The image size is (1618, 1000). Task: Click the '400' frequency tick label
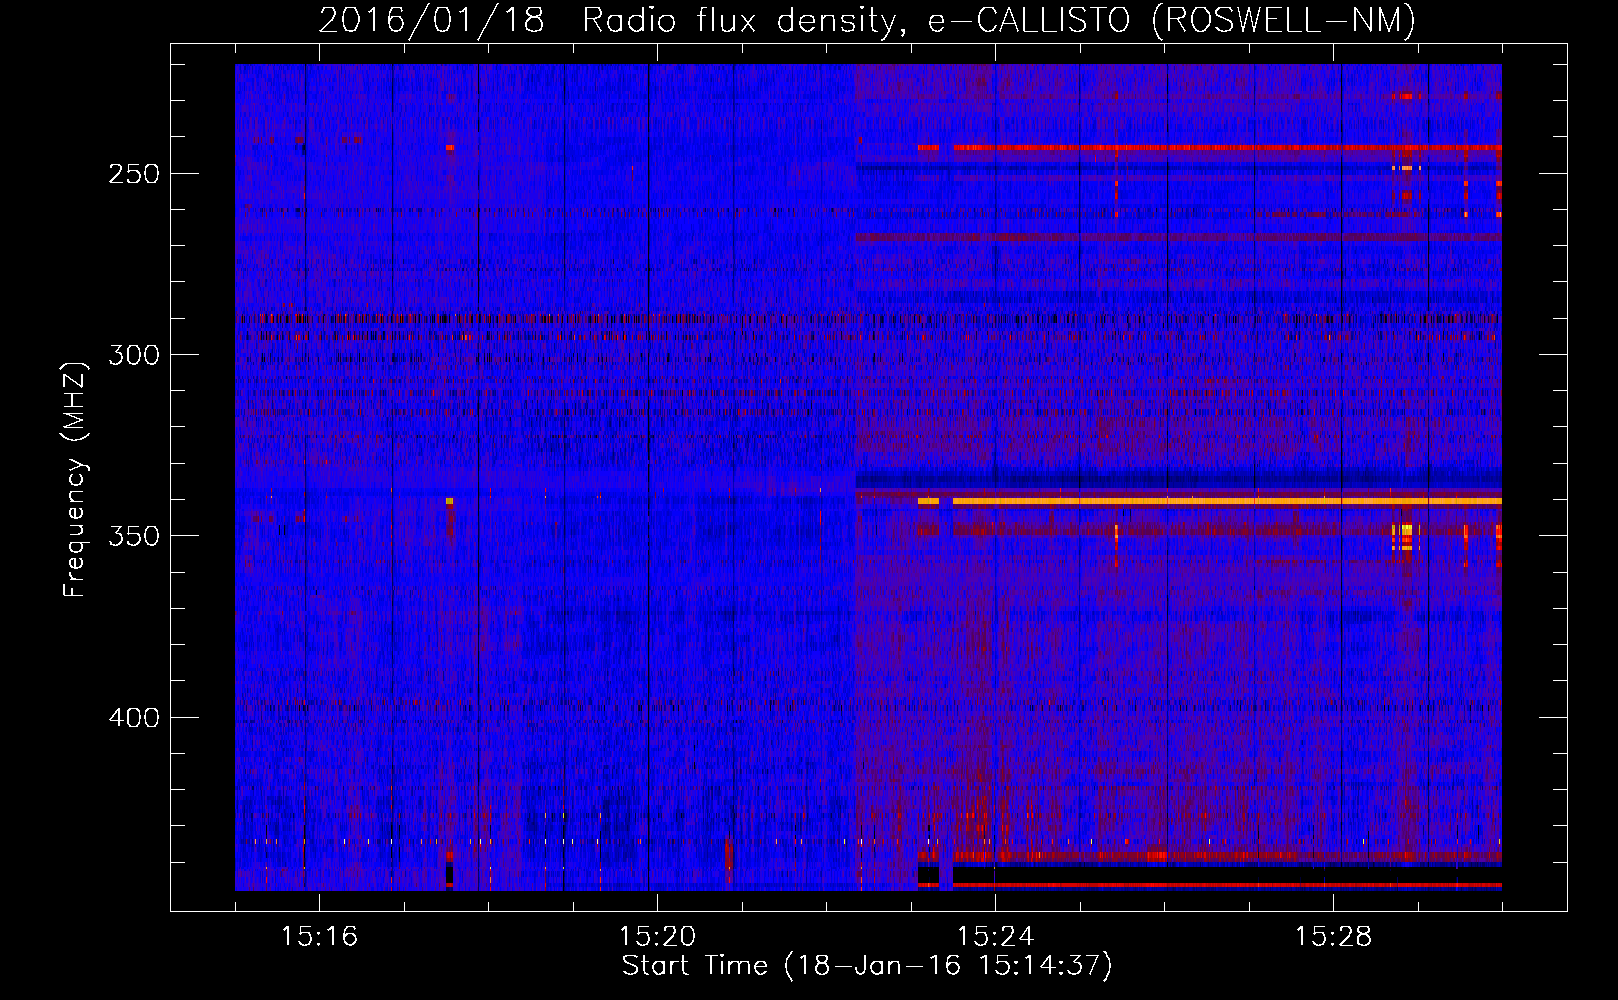click(x=134, y=718)
